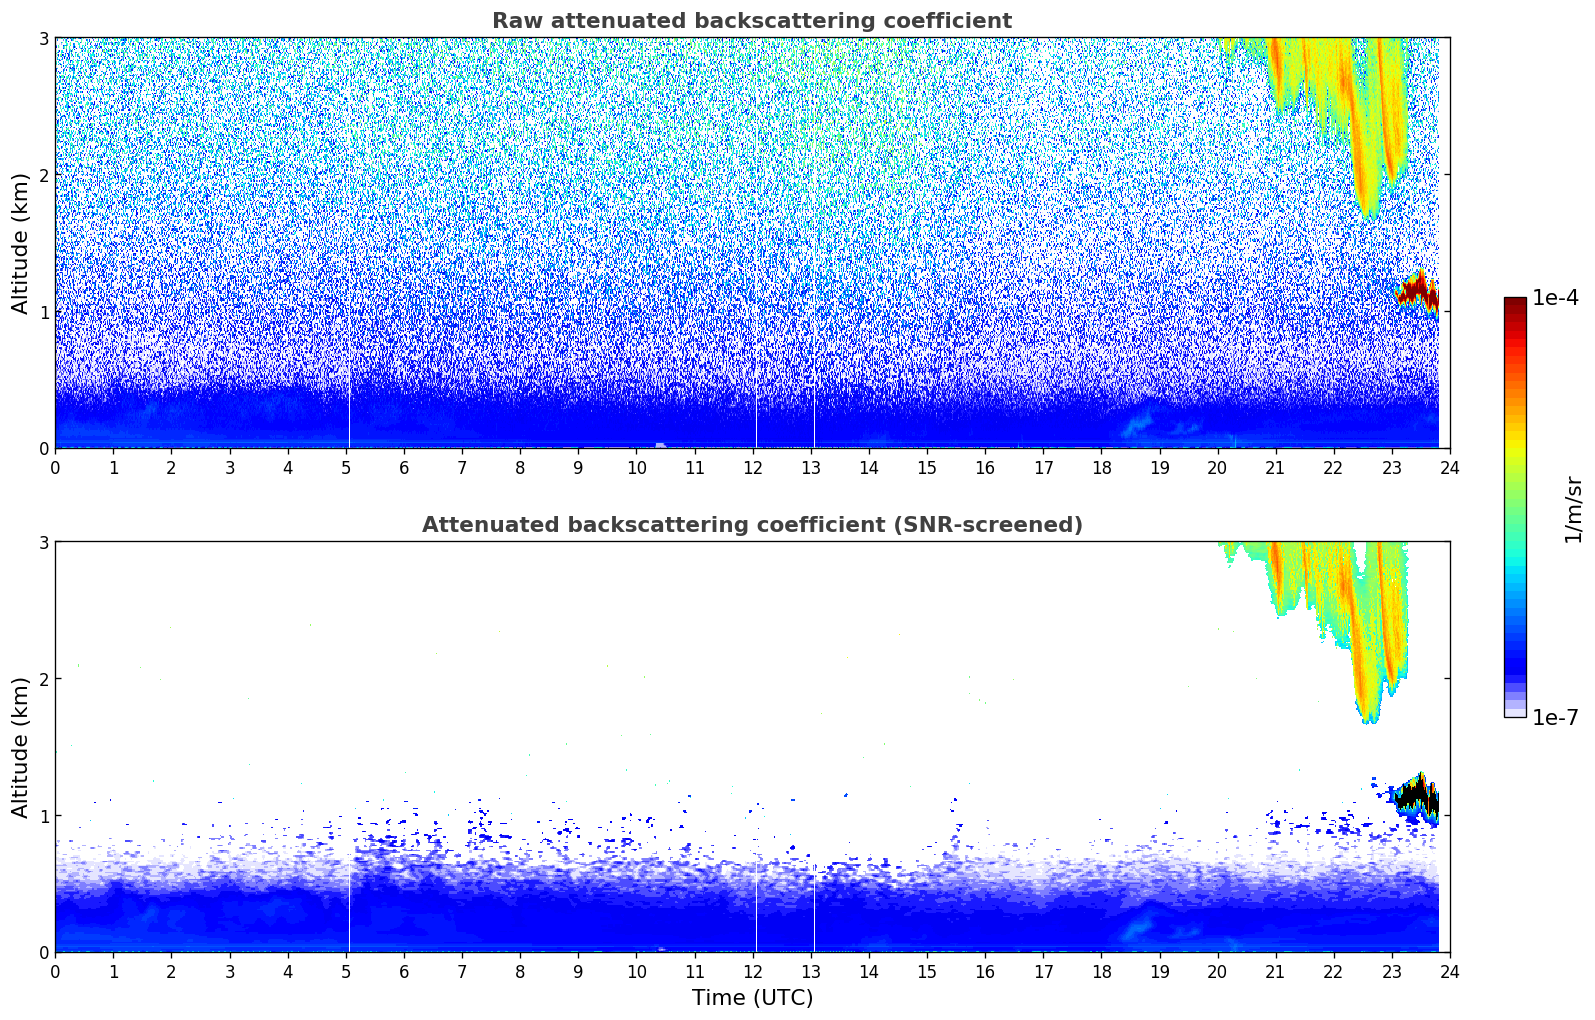The image size is (1595, 1020).
Task: Click the top plot 'Altitude (km)' label
Action: pyautogui.click(x=21, y=243)
